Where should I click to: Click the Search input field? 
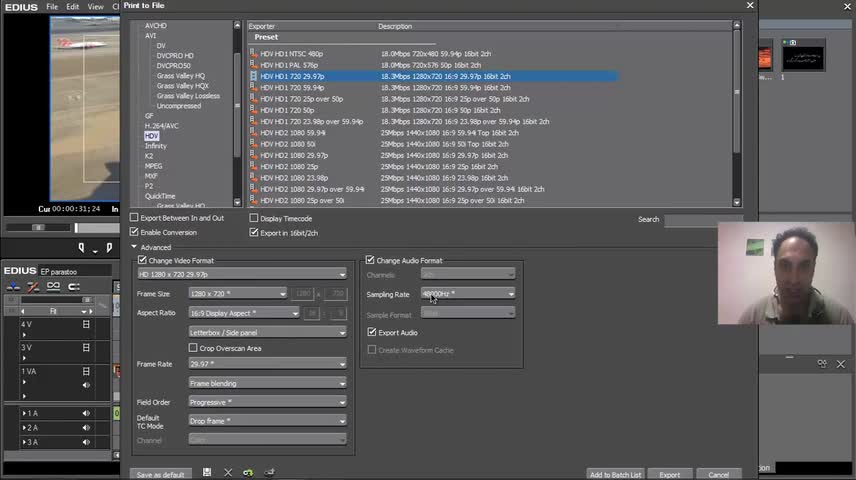click(703, 220)
